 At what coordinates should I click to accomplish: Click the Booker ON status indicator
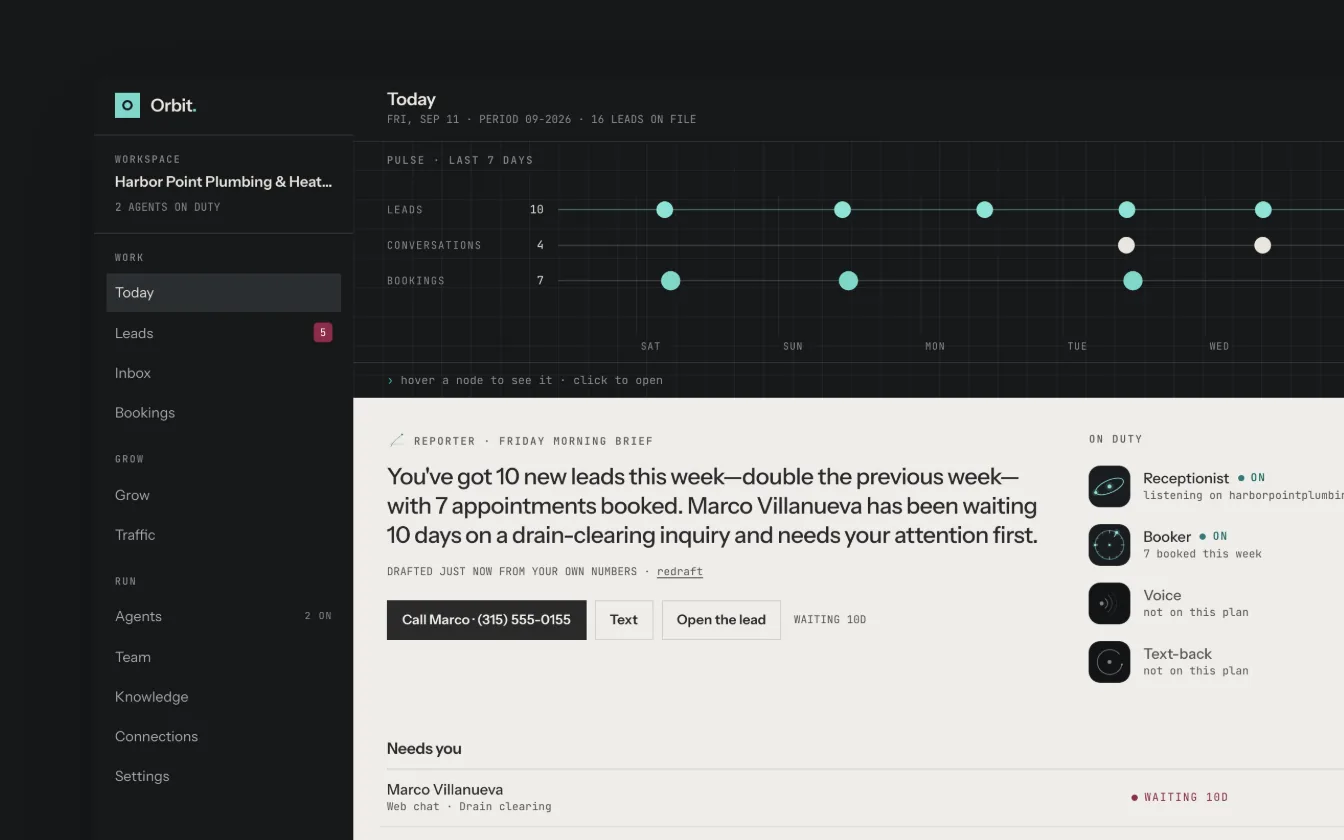(x=1214, y=536)
